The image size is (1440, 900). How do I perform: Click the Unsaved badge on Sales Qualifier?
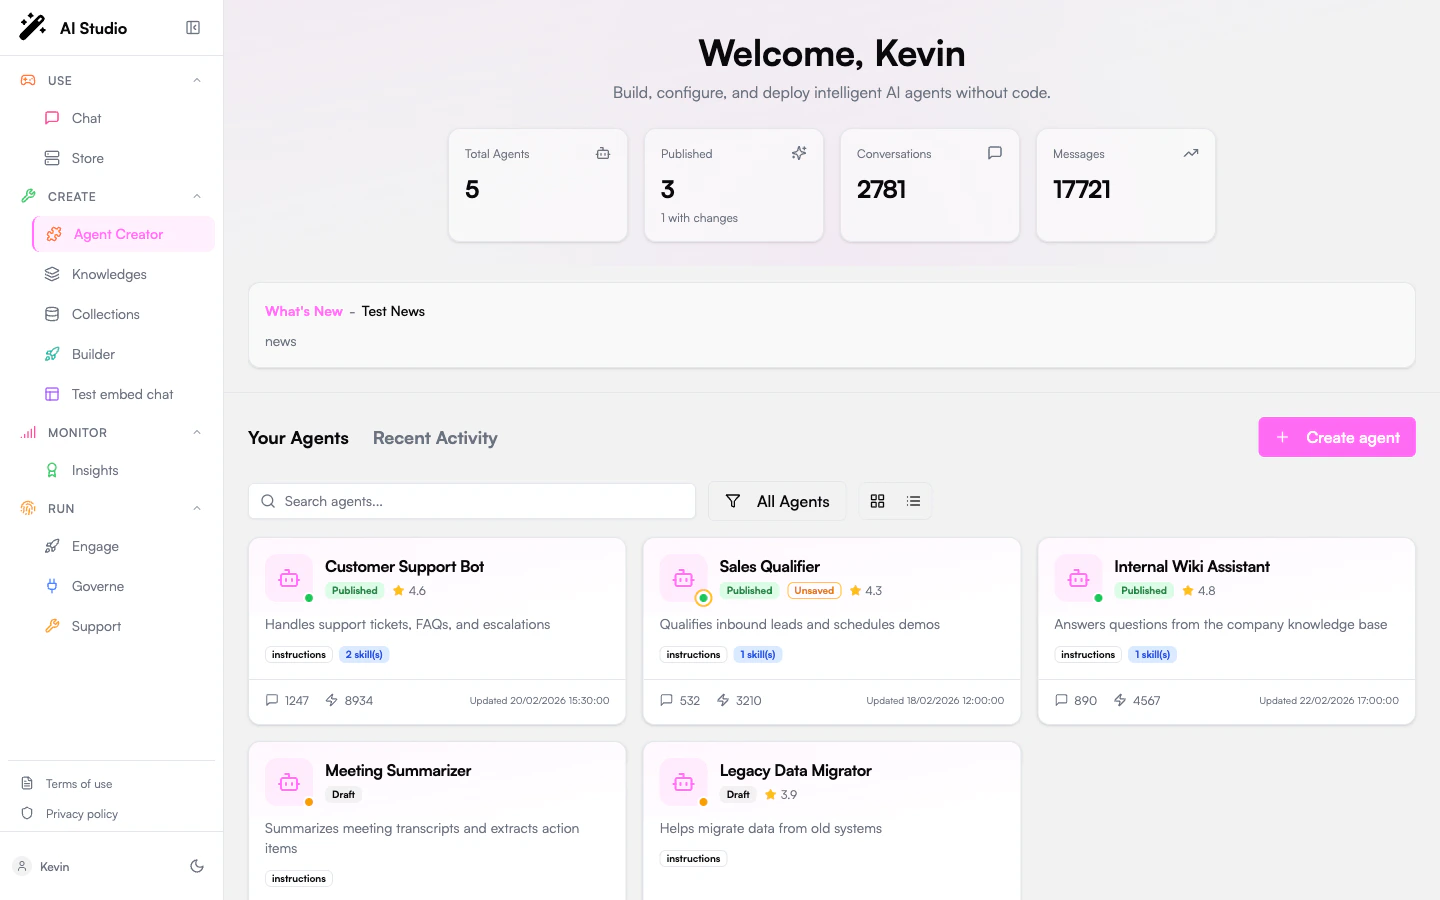[814, 591]
